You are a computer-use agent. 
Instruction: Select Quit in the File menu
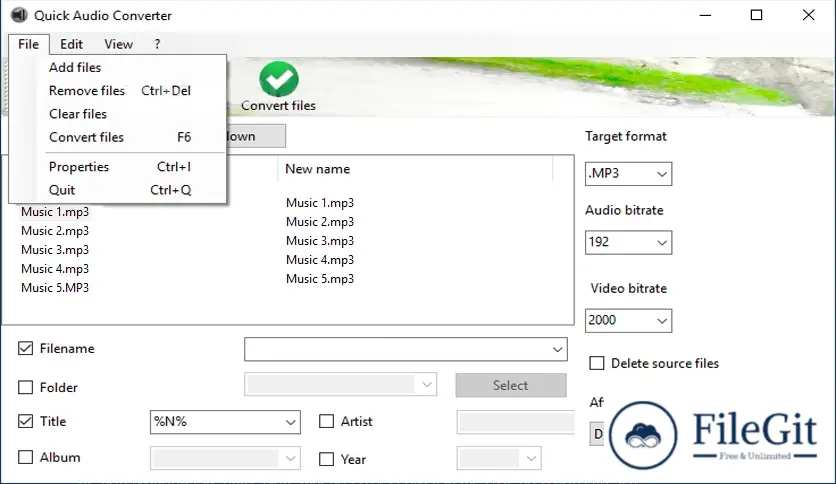pos(62,189)
